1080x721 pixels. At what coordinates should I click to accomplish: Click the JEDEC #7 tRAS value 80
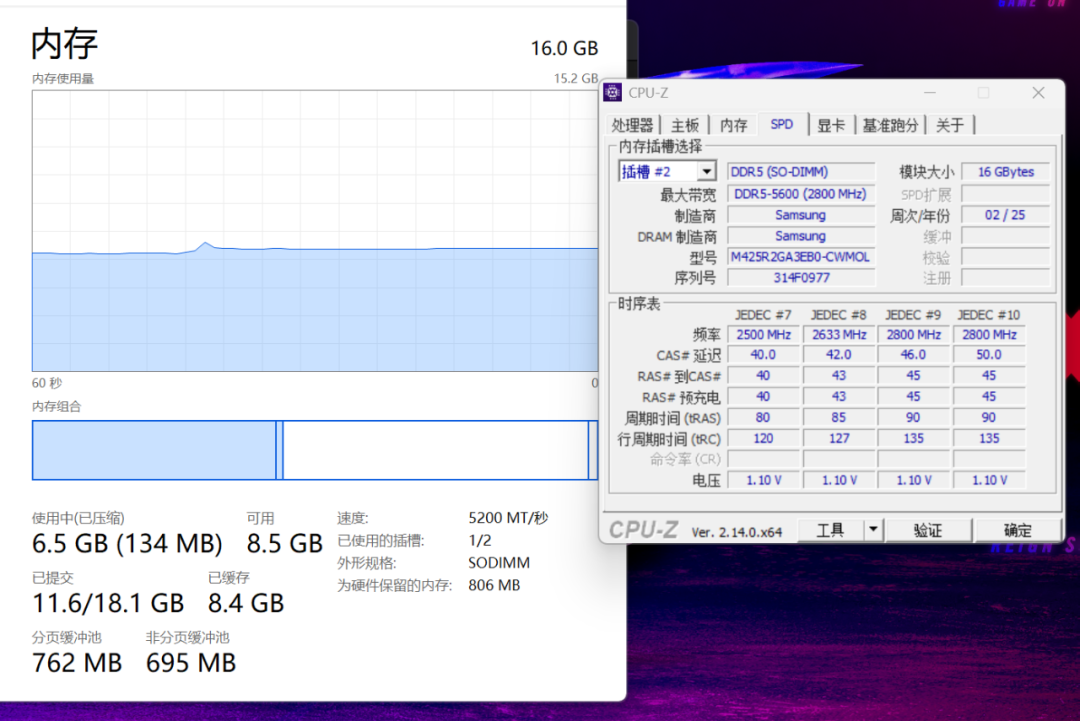coord(763,417)
